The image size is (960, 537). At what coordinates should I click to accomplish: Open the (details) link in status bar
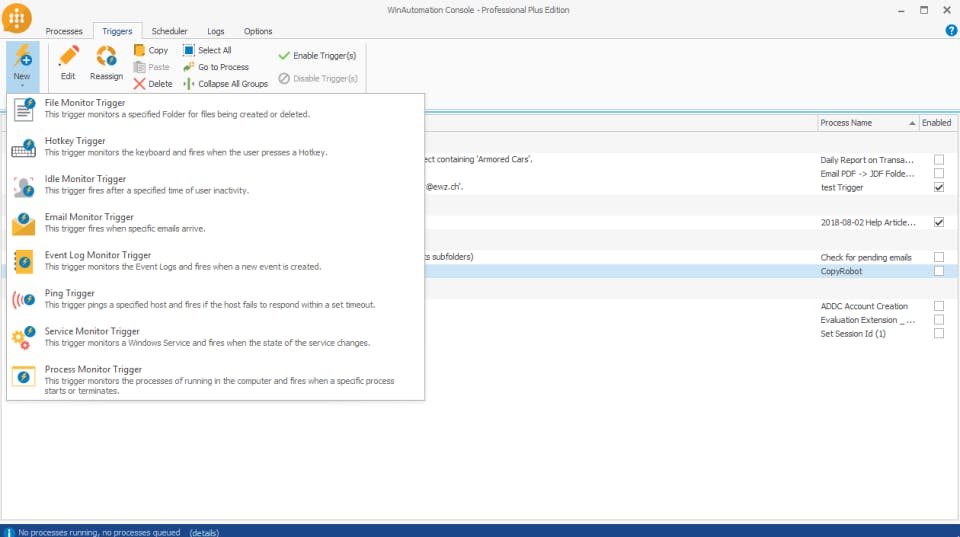click(x=204, y=533)
